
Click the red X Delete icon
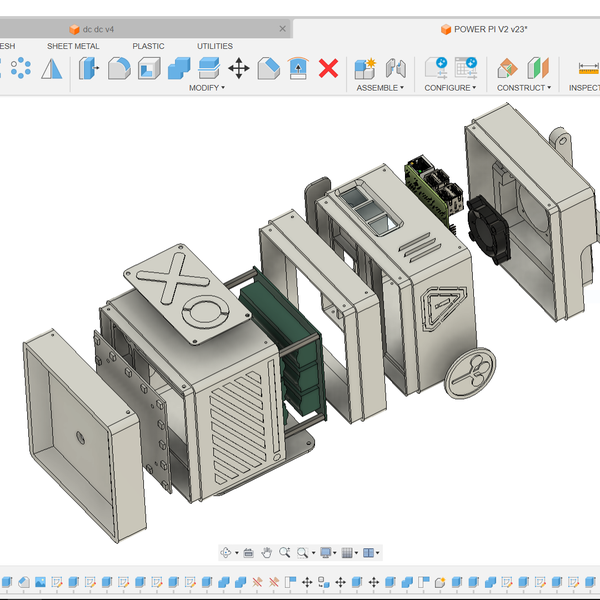pos(328,68)
